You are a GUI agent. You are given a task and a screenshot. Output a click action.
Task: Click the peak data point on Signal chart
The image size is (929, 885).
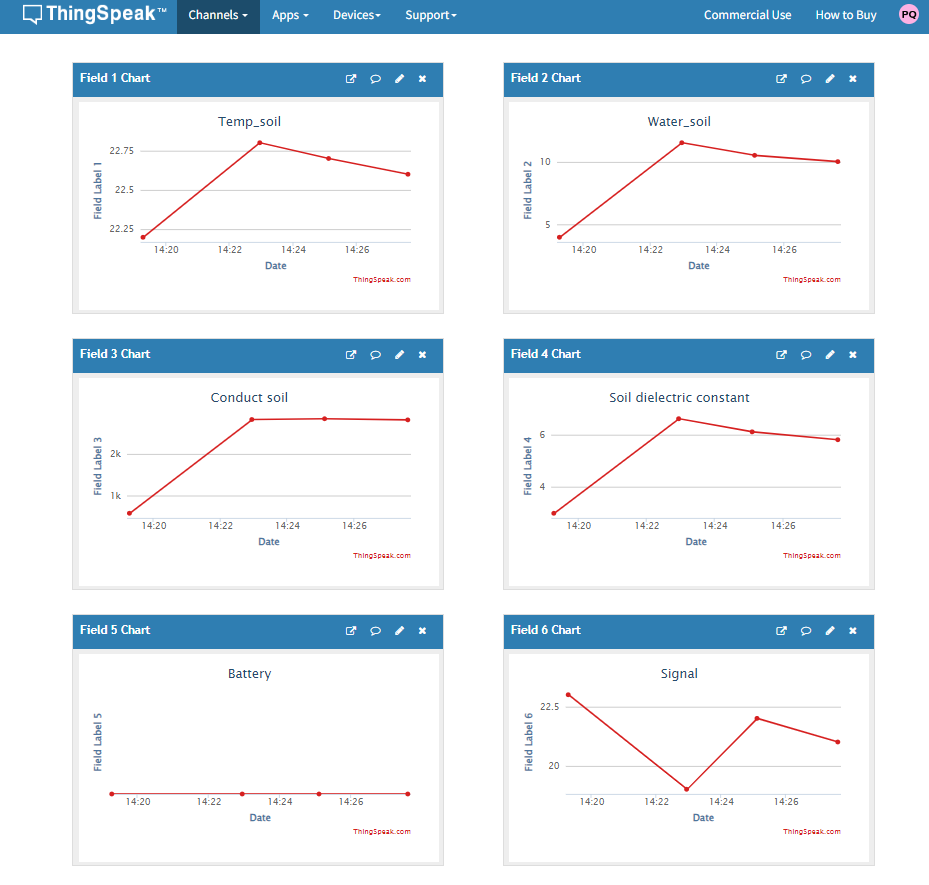(x=568, y=695)
